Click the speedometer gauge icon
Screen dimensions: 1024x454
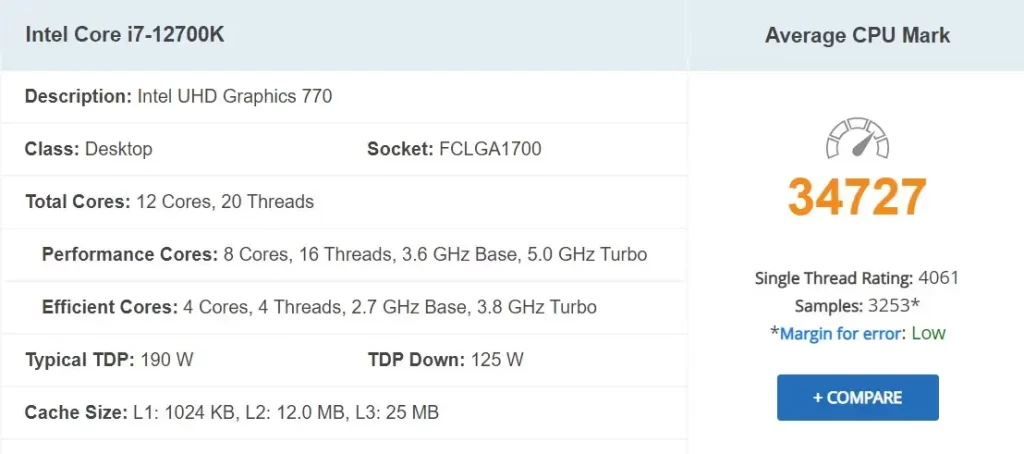(857, 140)
